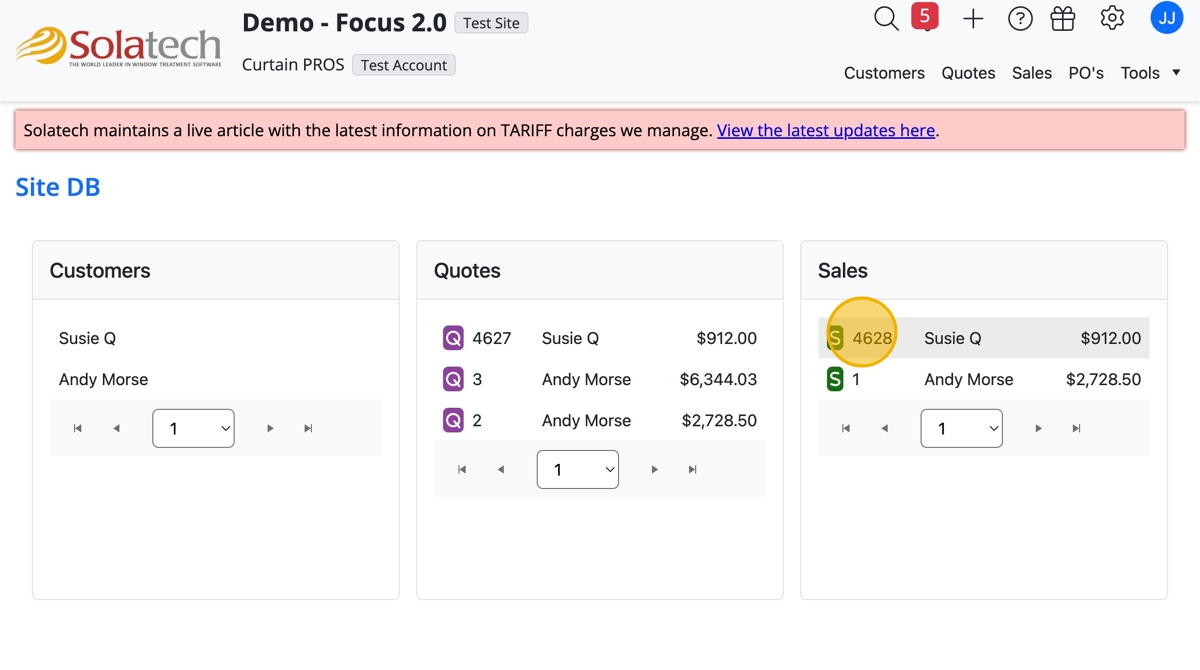Follow the 'View the latest updates here' link
Viewport: 1200px width, 670px height.
coord(826,130)
